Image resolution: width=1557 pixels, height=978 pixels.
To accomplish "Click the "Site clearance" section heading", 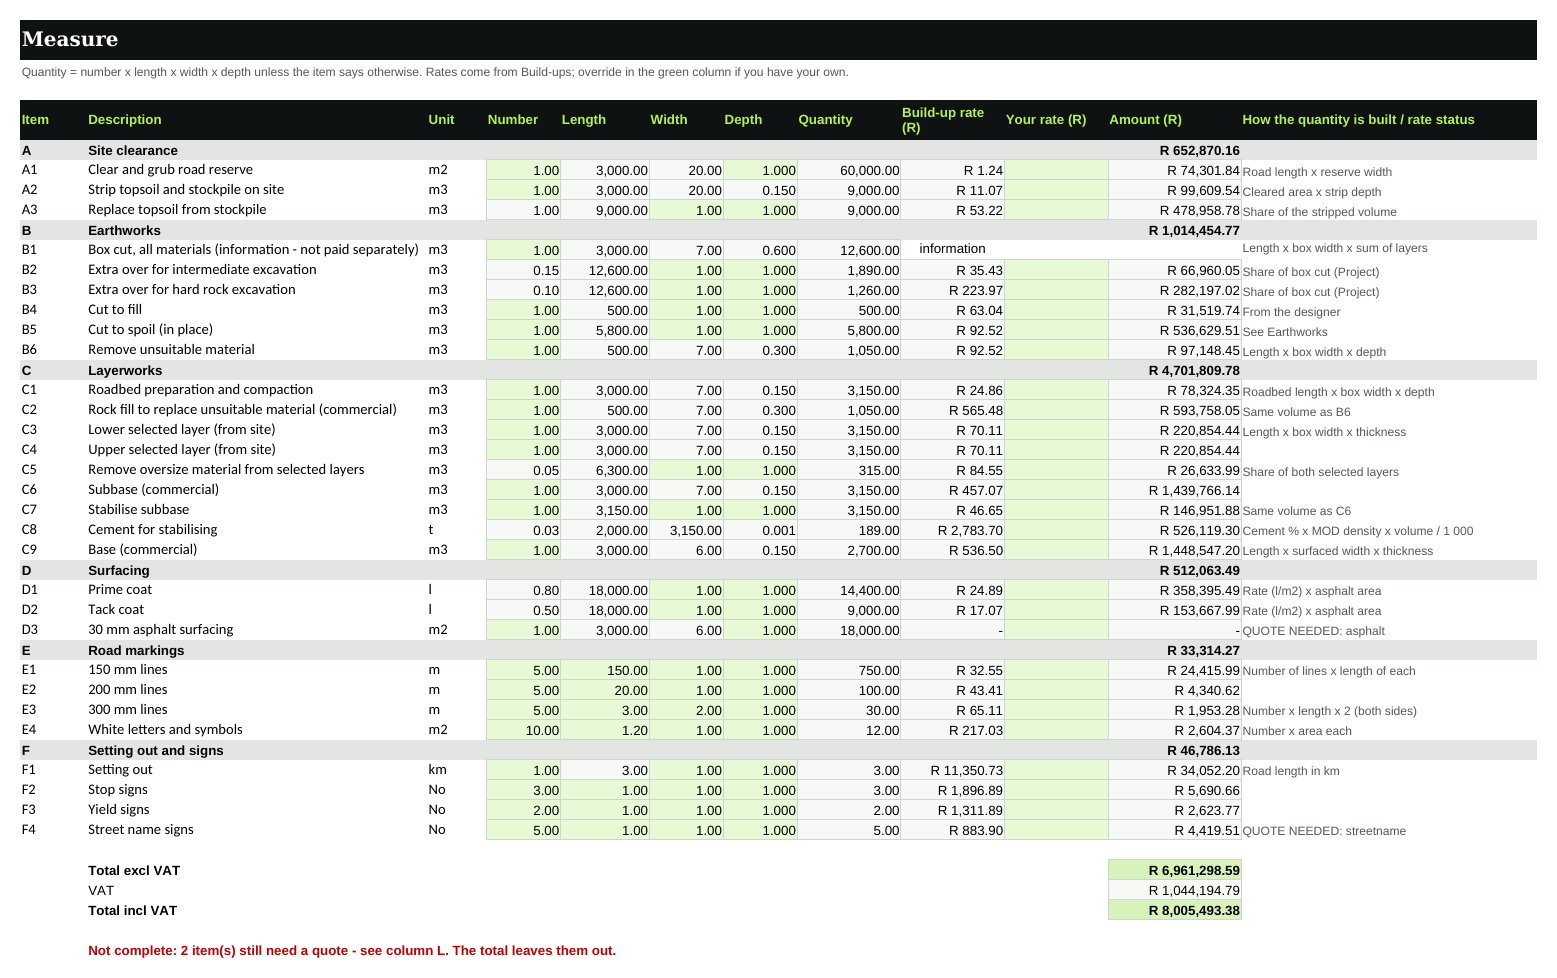I will pyautogui.click(x=133, y=150).
